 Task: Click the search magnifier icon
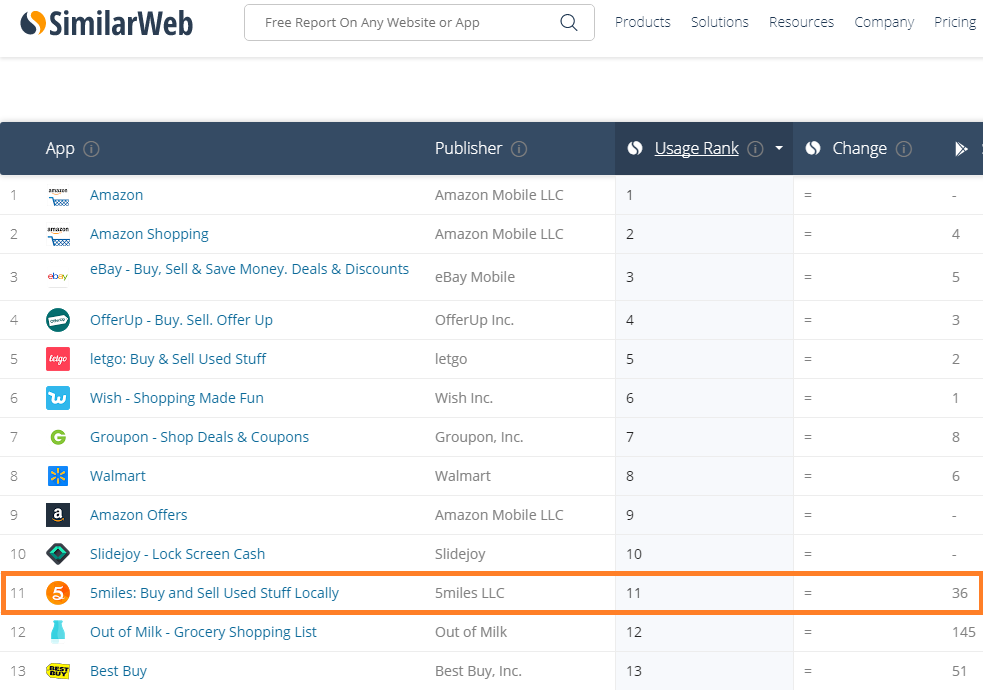569,23
